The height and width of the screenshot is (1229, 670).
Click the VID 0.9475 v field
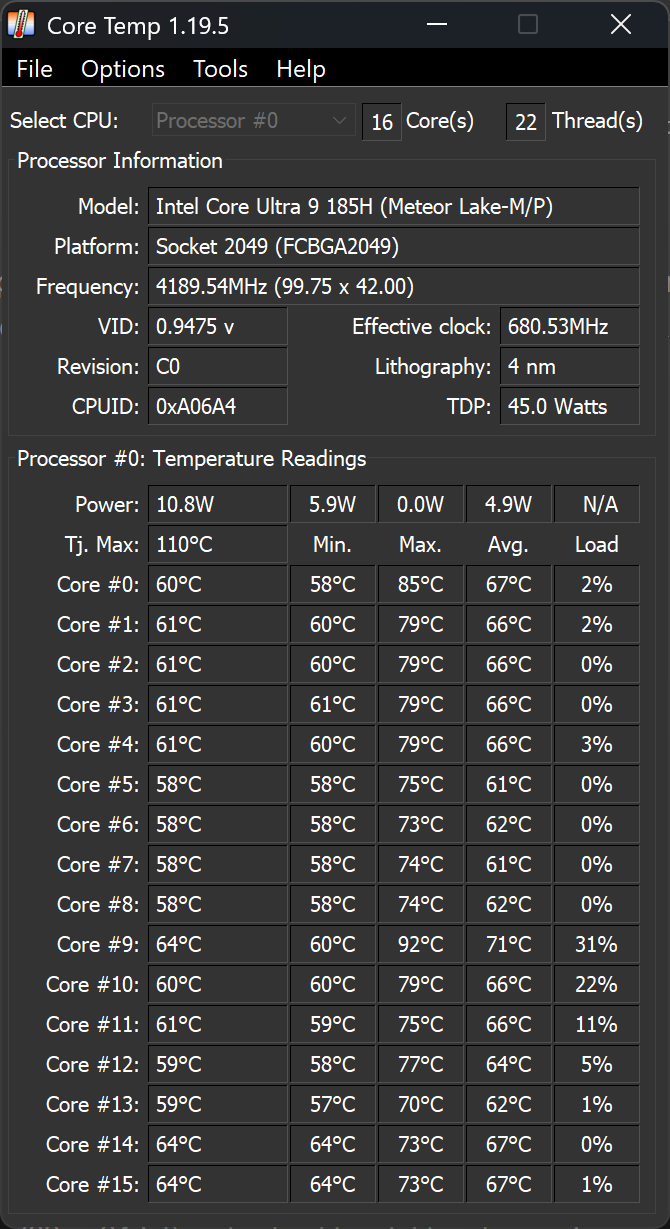tap(217, 327)
